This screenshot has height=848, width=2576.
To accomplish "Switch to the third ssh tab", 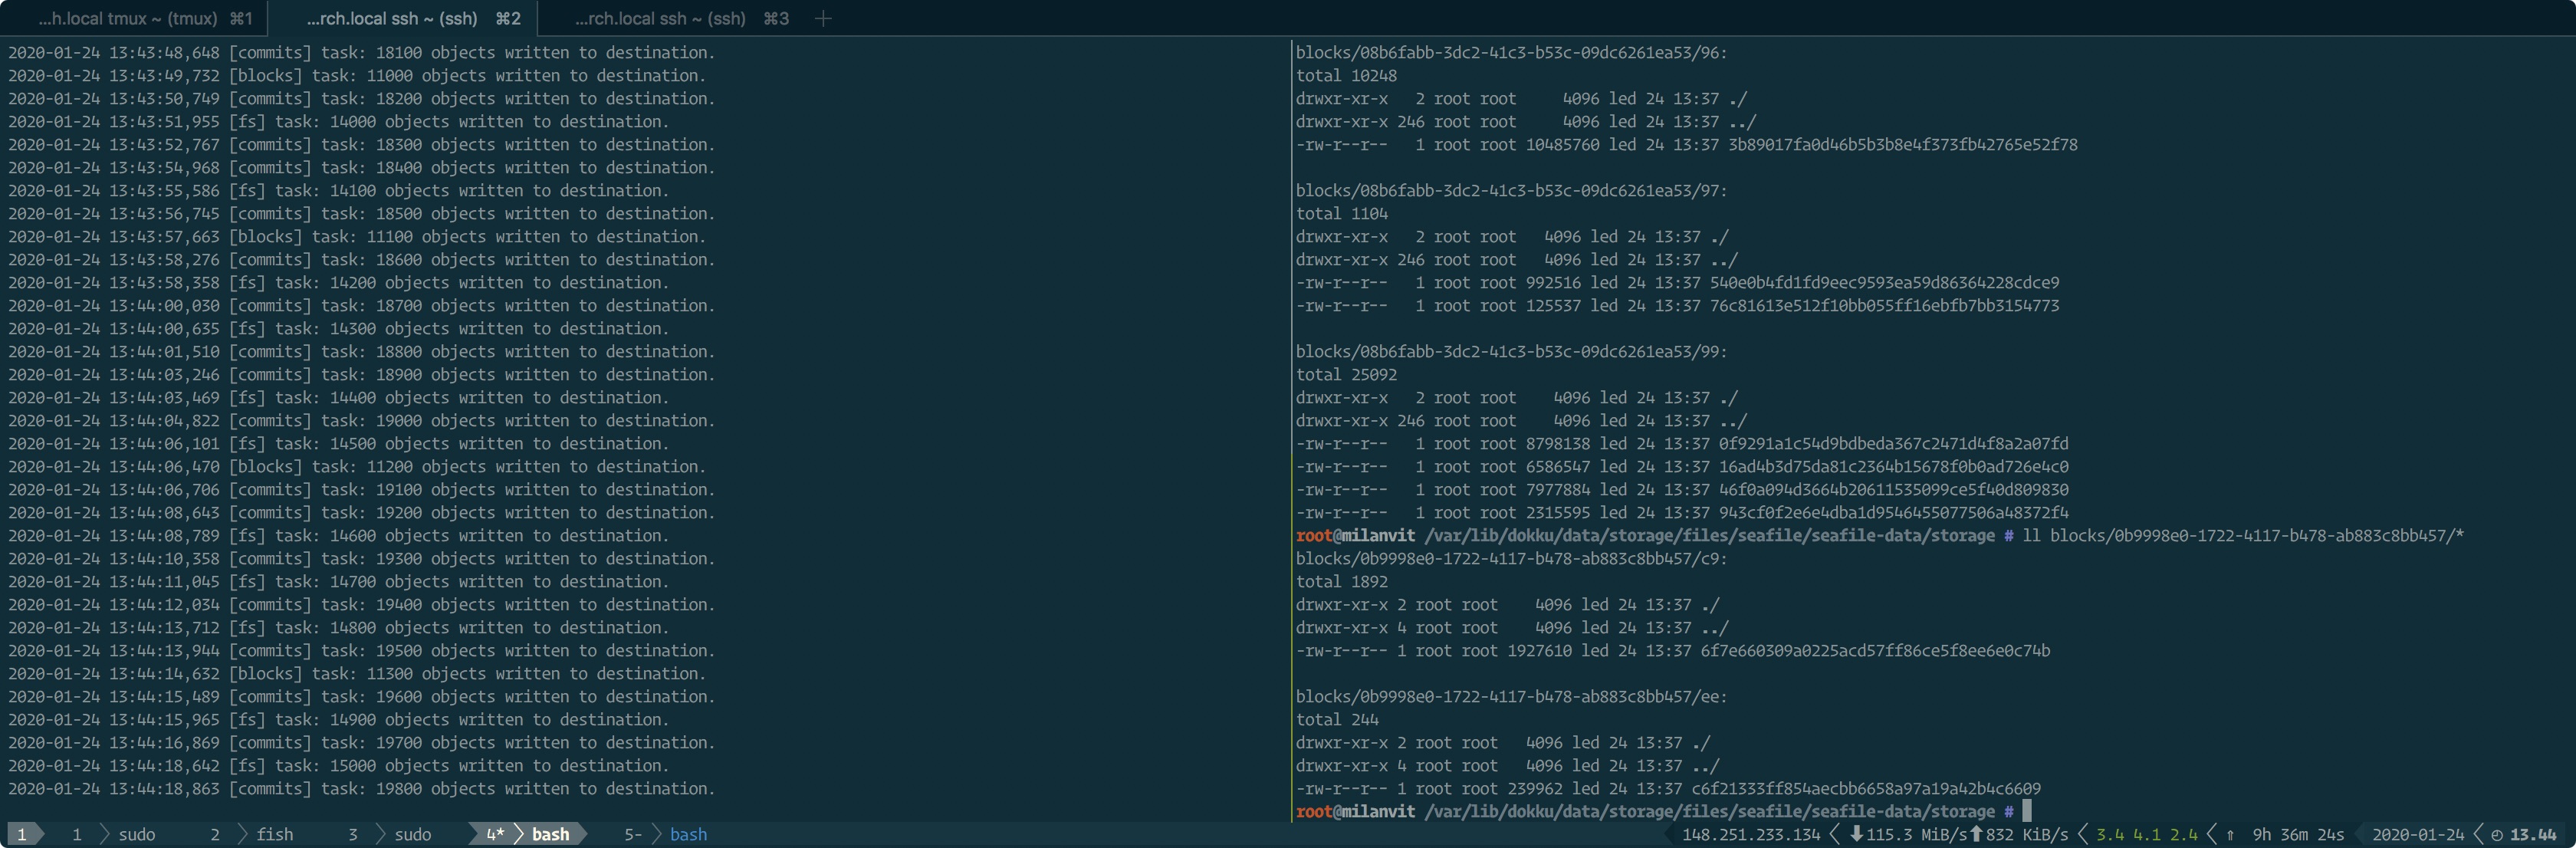I will [x=680, y=18].
